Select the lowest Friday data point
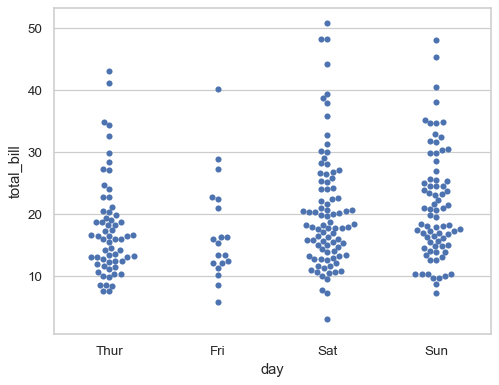The image size is (499, 385). pyautogui.click(x=218, y=302)
